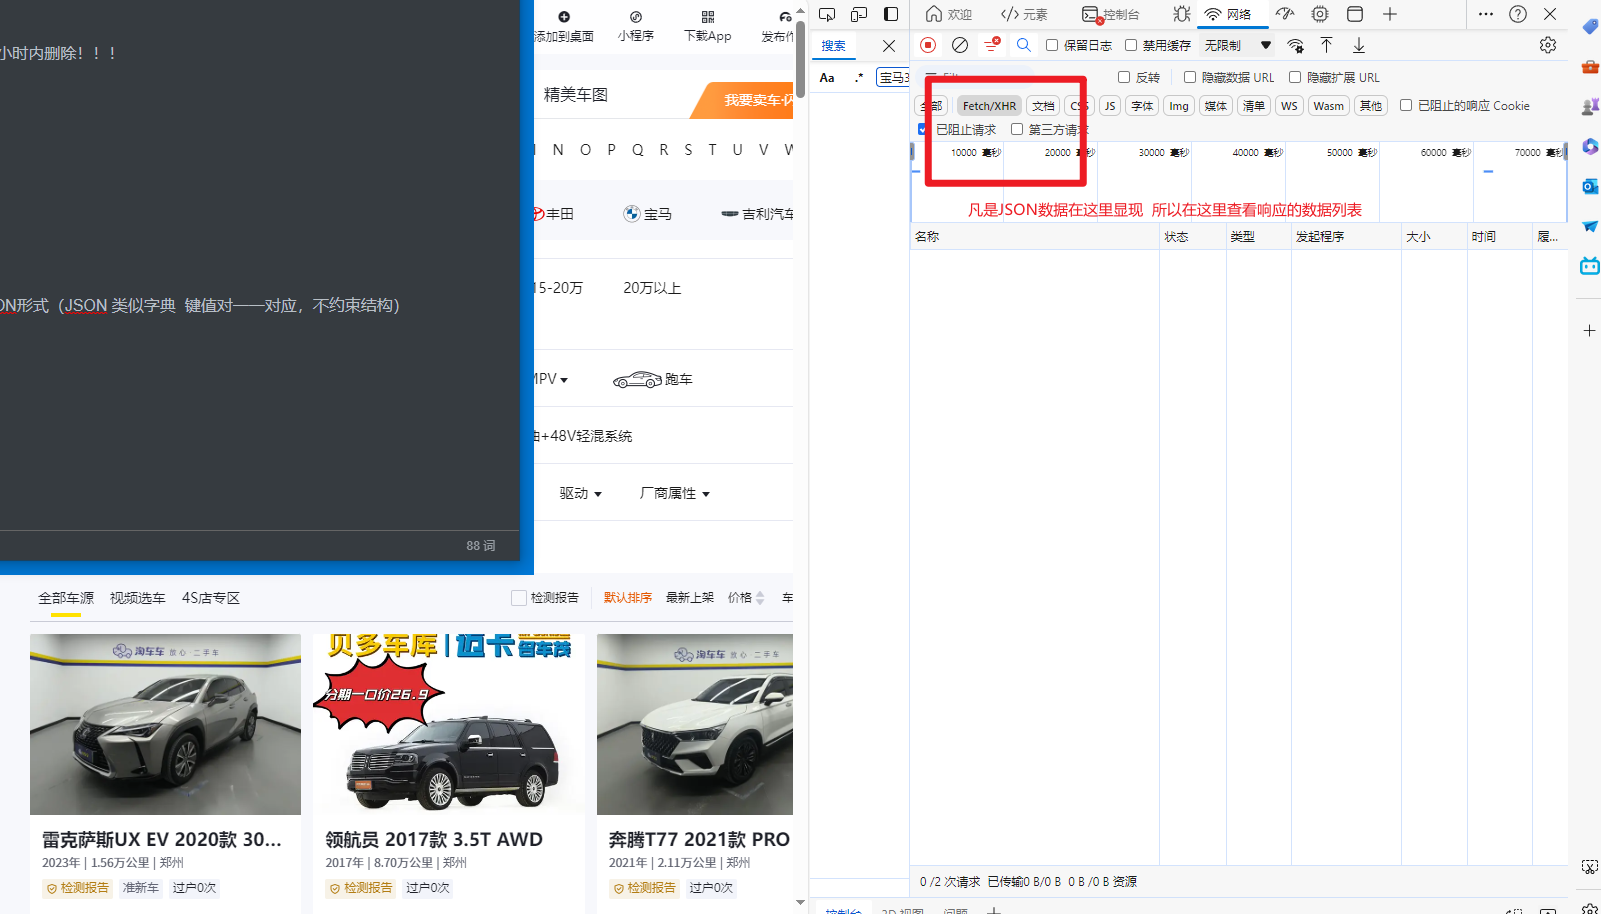
Task: Enable 禁用缓存 checkbox
Action: [1131, 45]
